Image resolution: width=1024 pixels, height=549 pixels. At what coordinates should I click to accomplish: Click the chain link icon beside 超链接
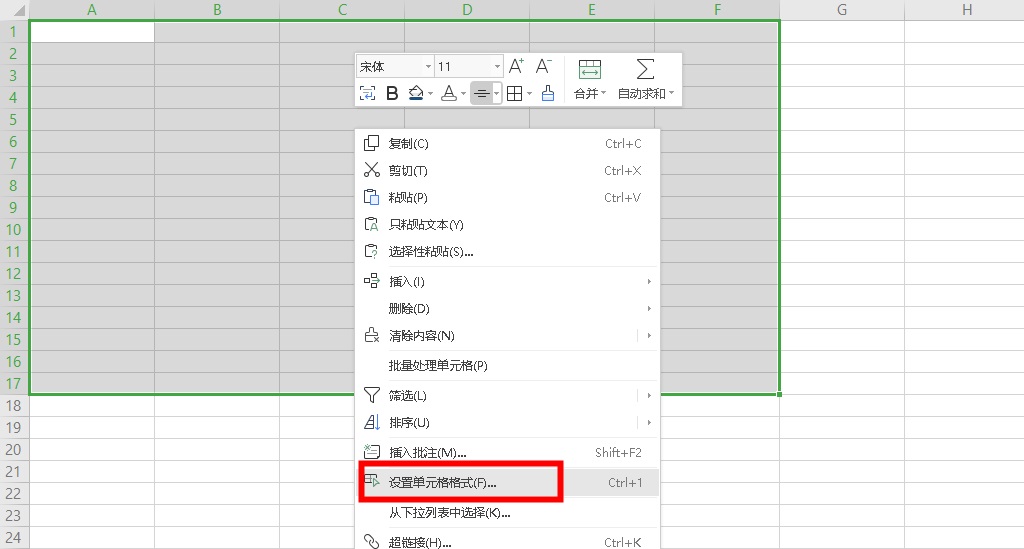click(372, 541)
